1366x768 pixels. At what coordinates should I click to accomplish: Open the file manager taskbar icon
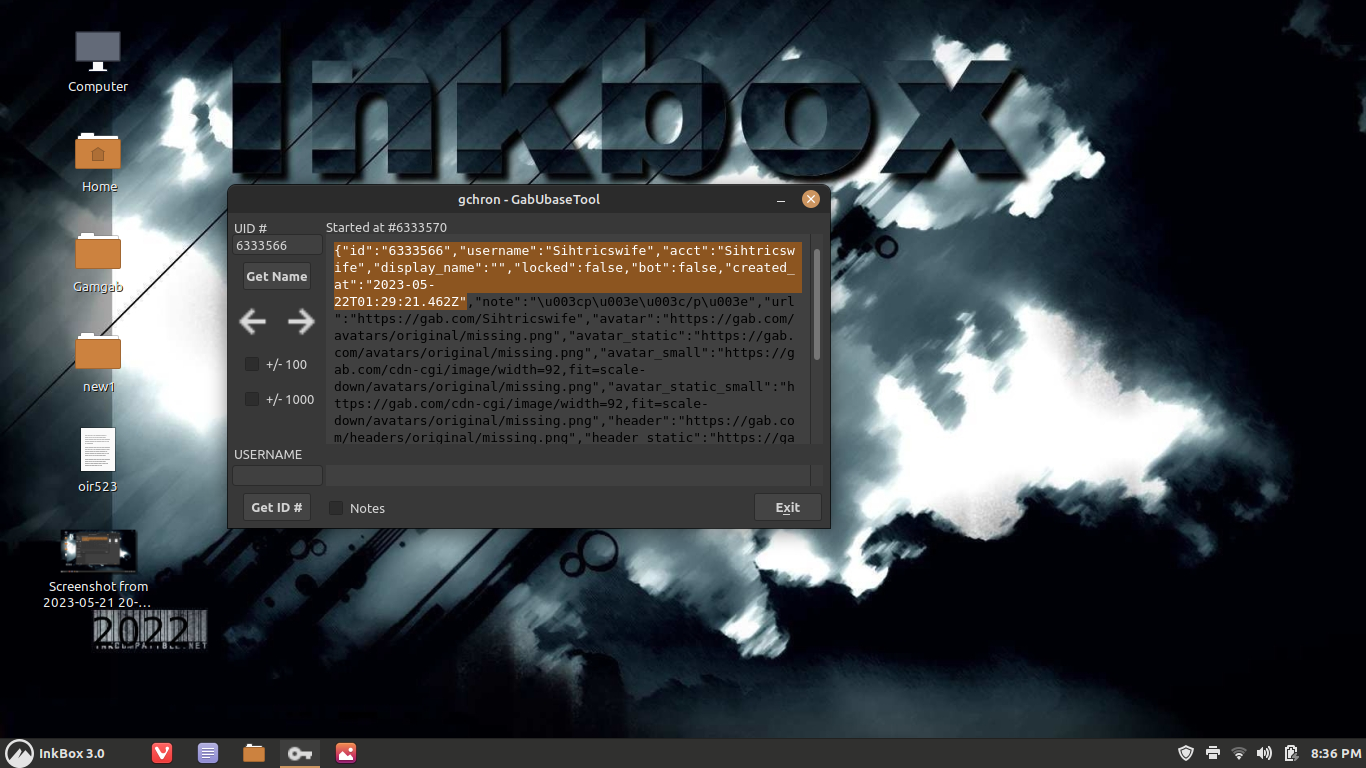pos(254,753)
